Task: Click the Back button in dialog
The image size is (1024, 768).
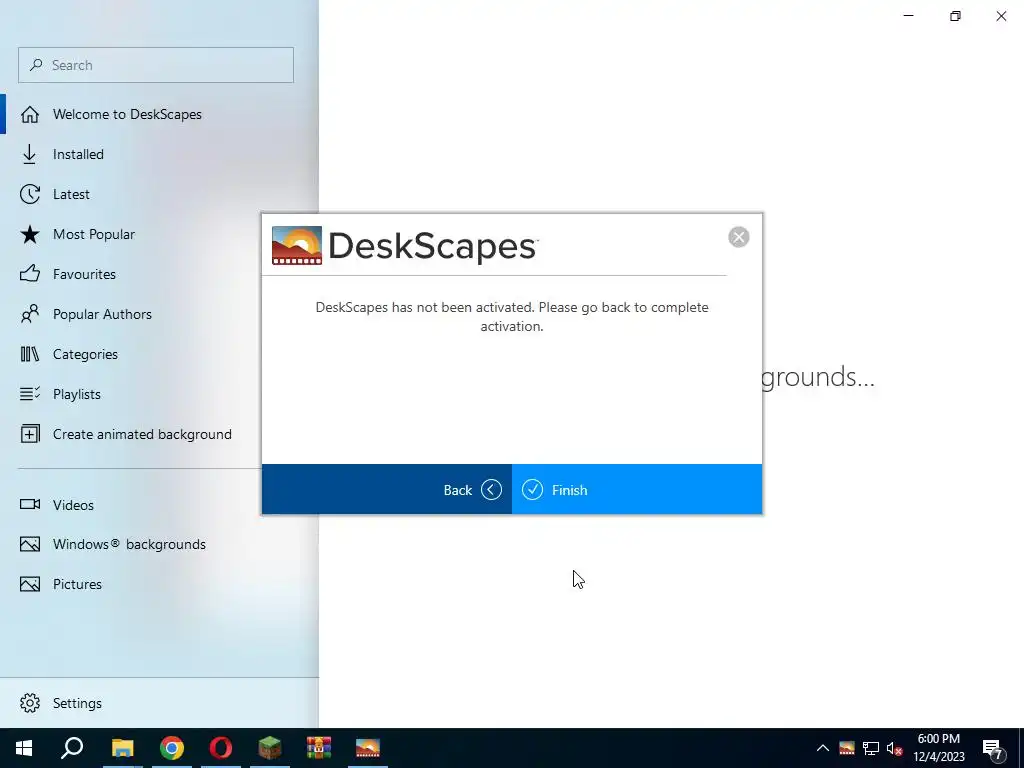Action: (387, 490)
